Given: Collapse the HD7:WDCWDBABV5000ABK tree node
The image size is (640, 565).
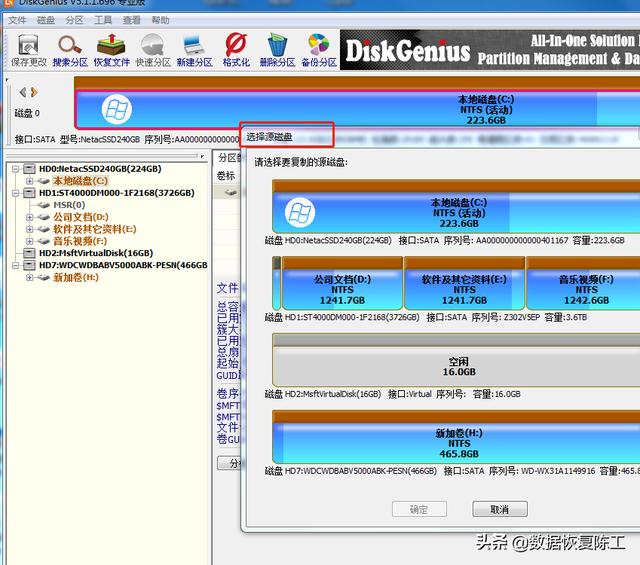Looking at the screenshot, I should coord(16,265).
